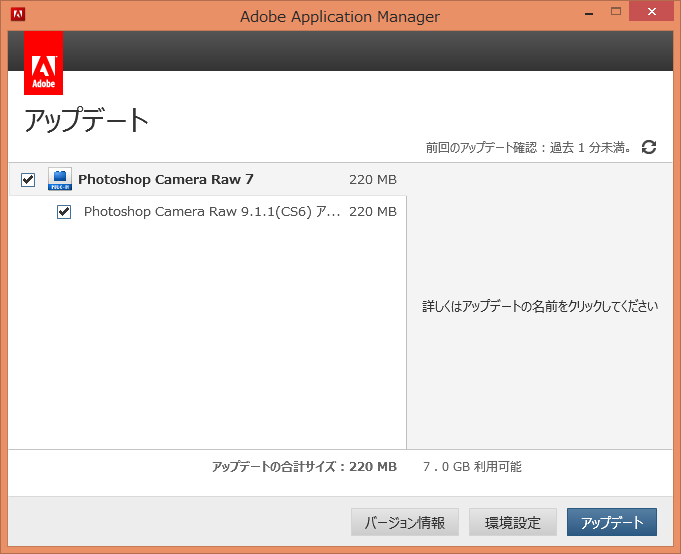The height and width of the screenshot is (554, 681).
Task: Click the 7.0 GB 利用可能 text
Action: (472, 467)
